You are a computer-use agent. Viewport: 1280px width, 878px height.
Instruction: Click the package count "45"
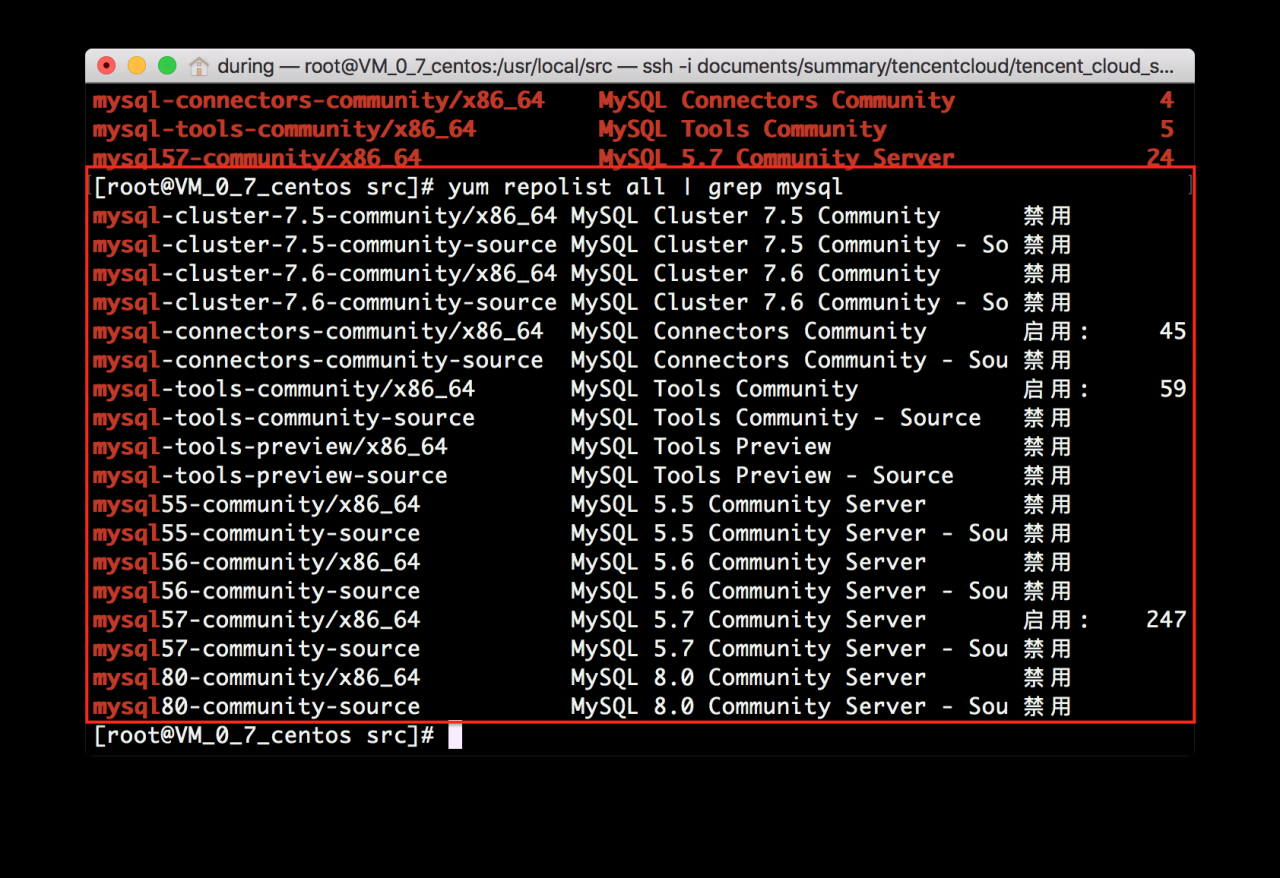pyautogui.click(x=1173, y=332)
